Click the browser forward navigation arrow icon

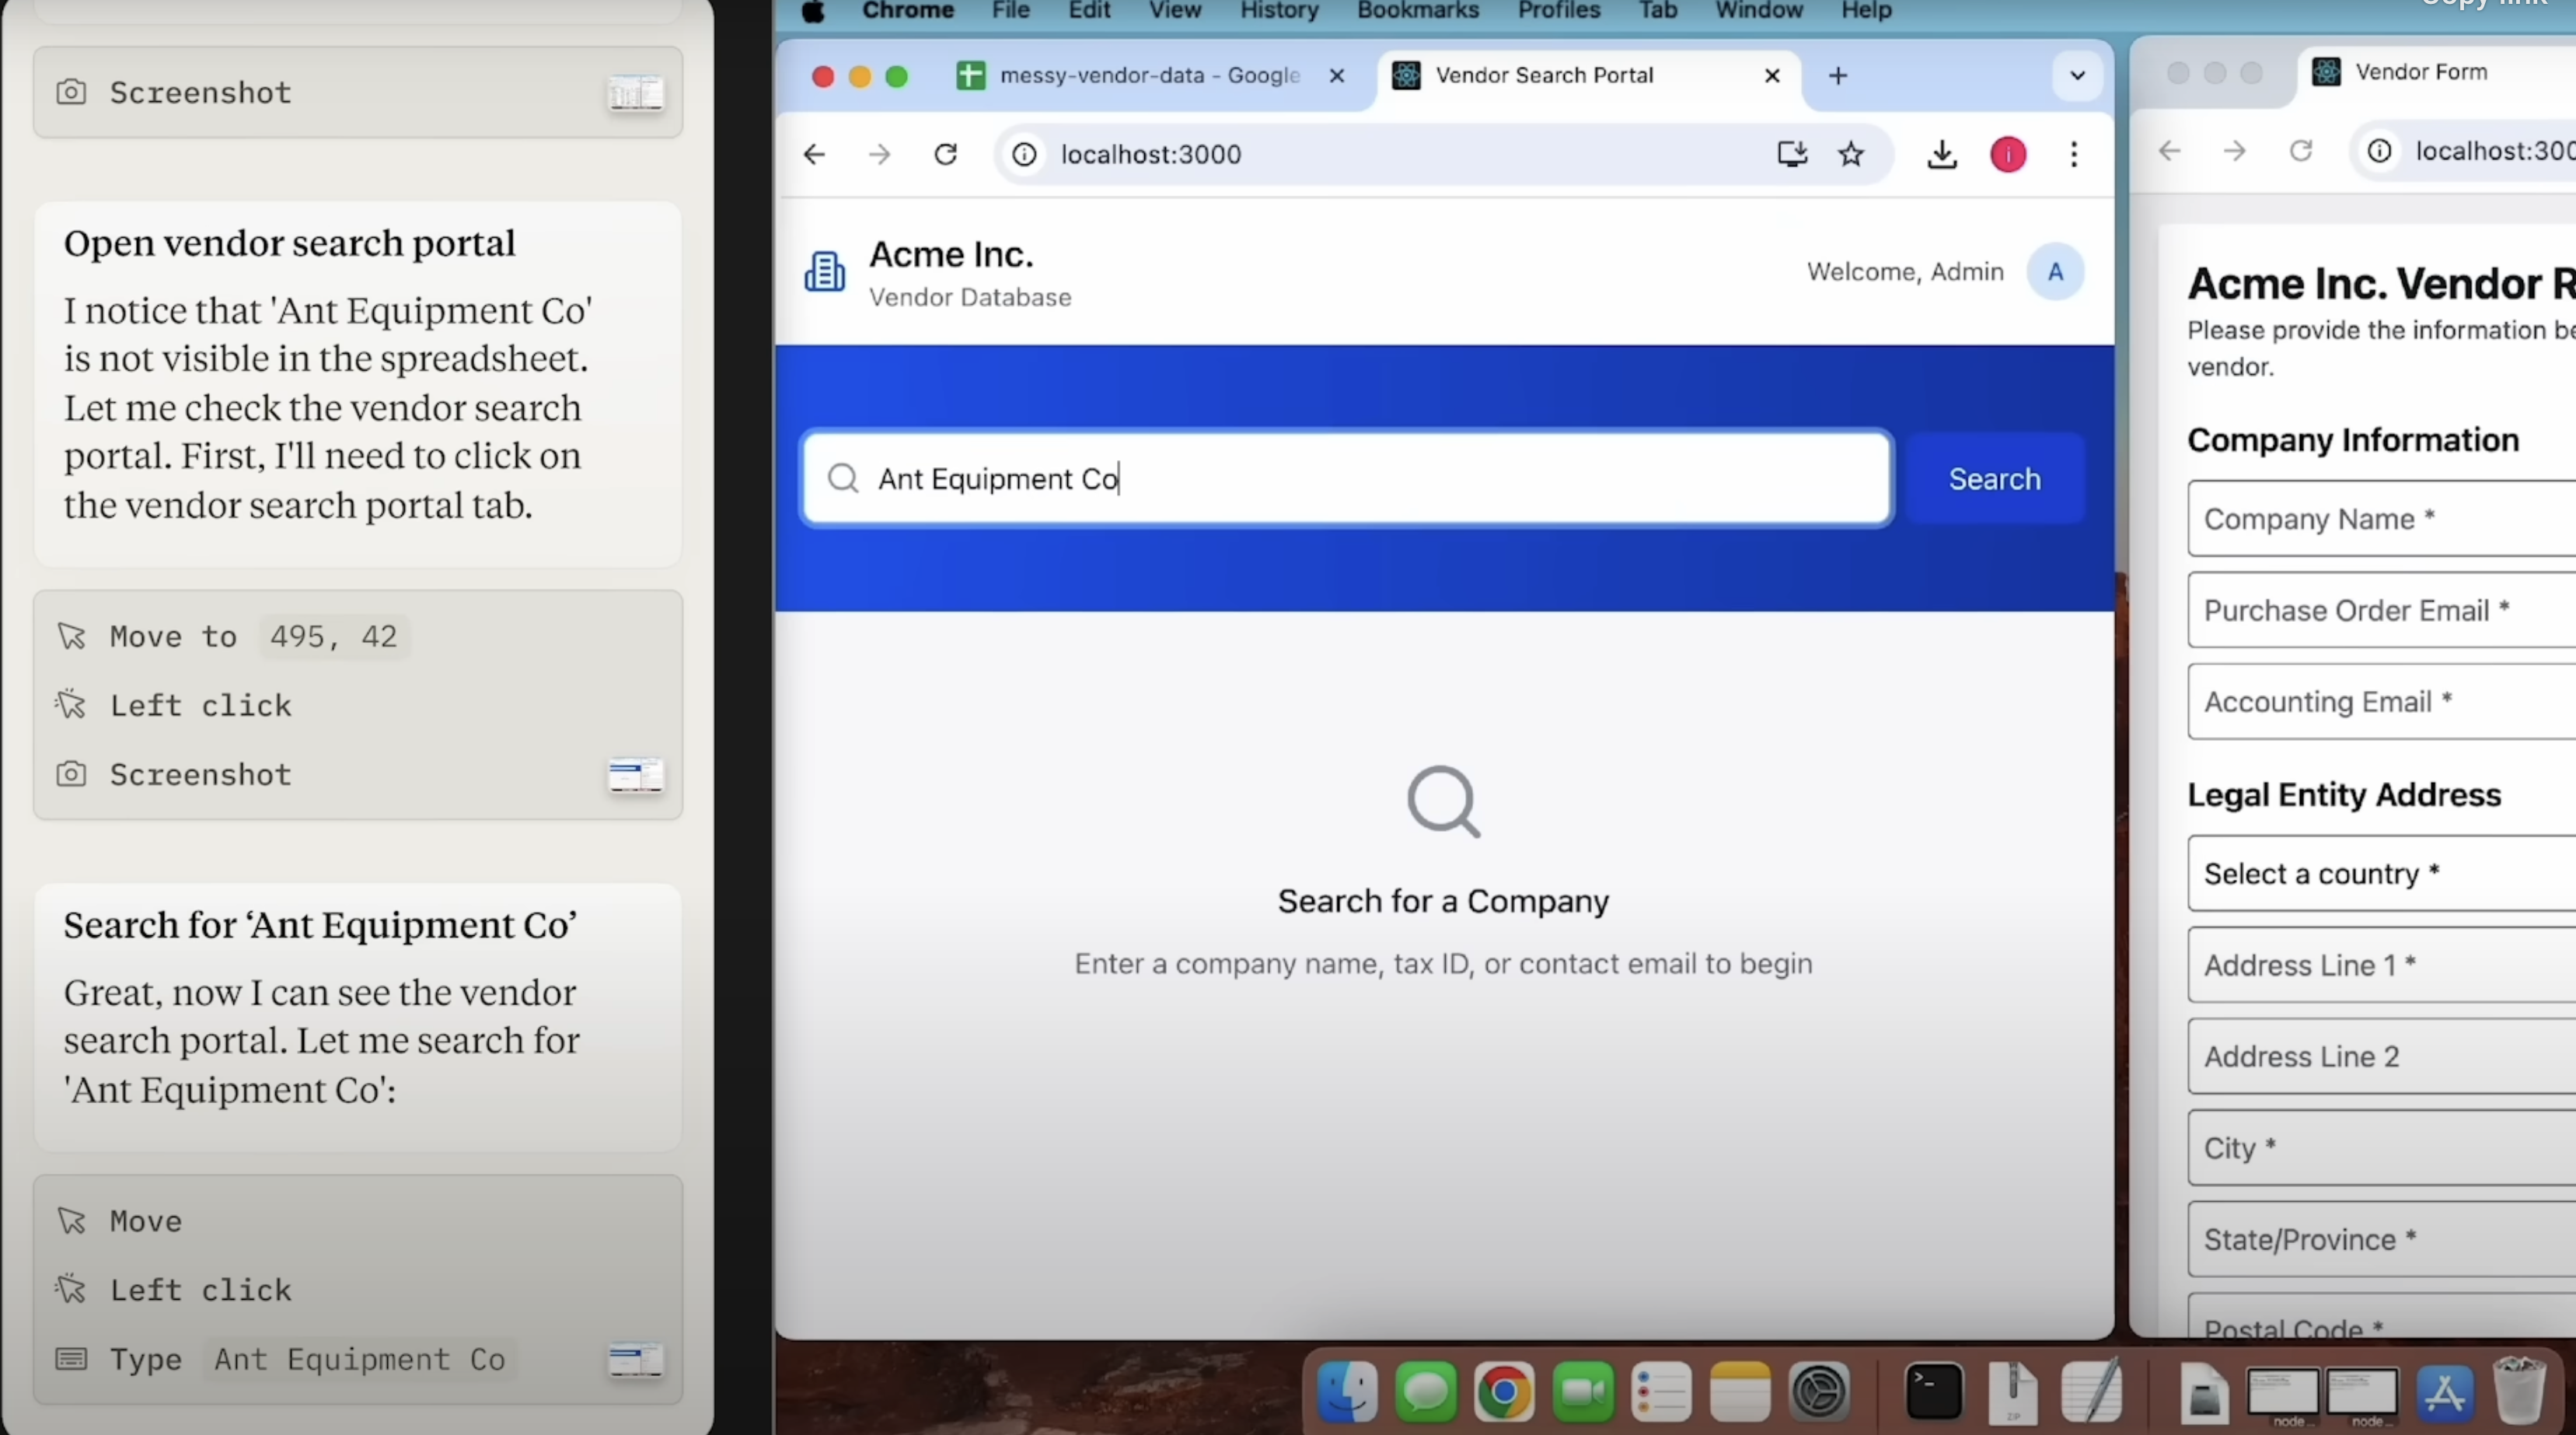tap(880, 154)
